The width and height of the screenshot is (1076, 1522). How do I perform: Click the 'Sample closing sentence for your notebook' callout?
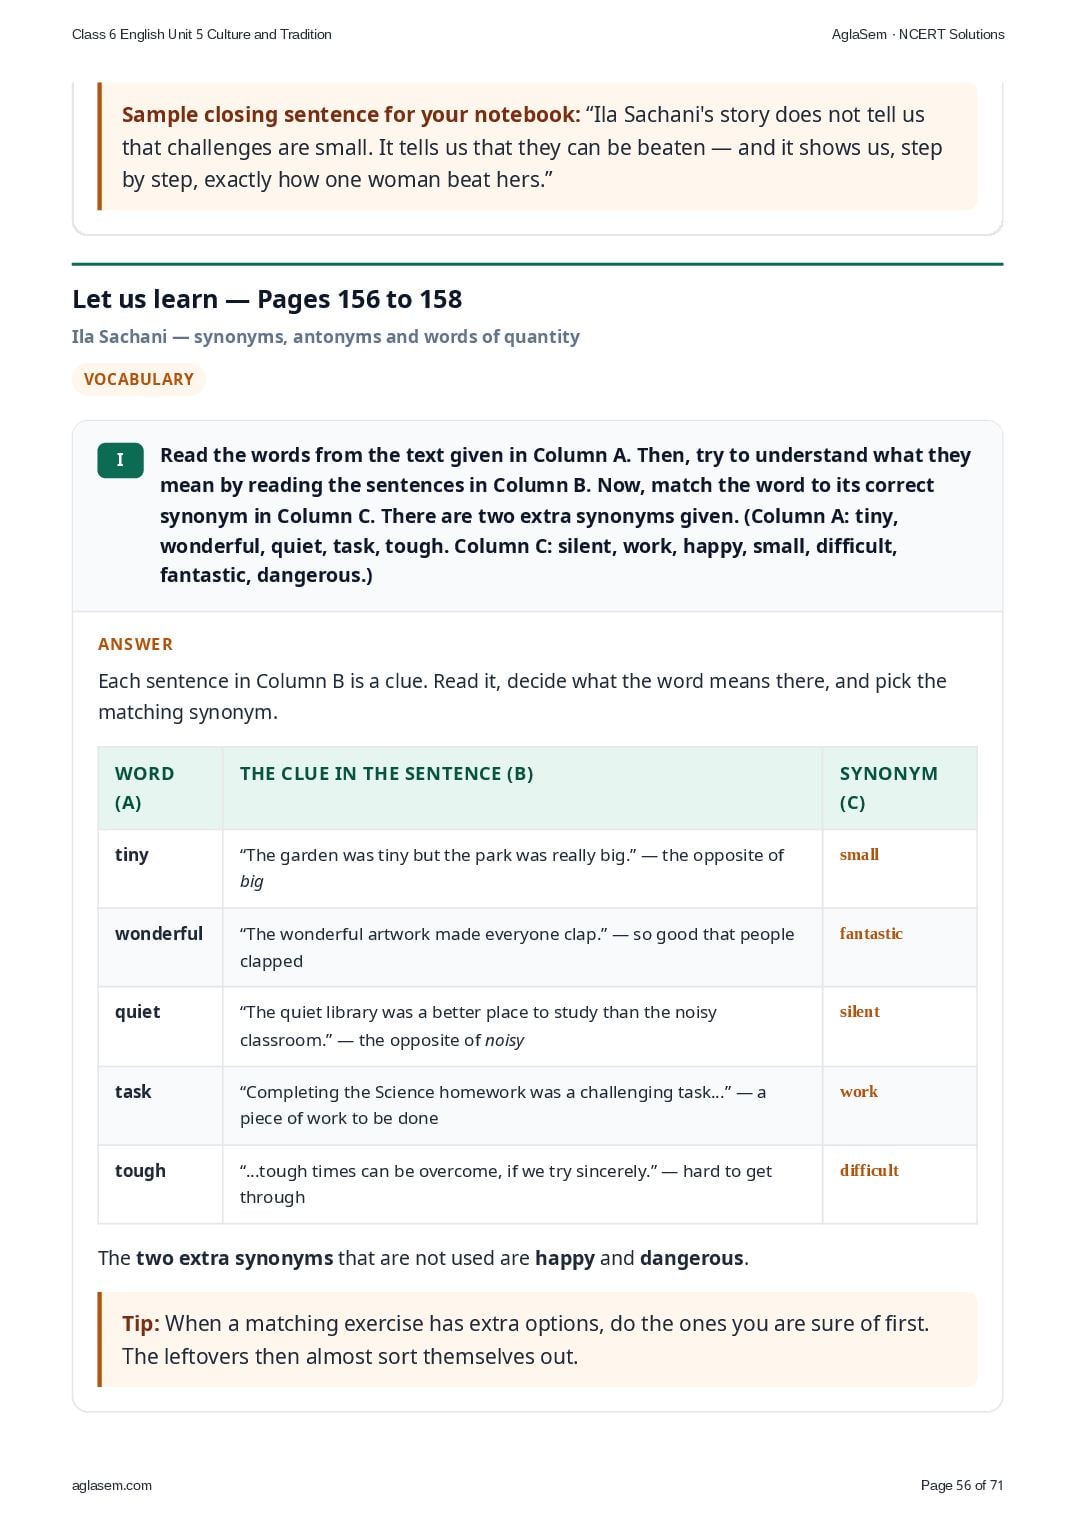click(538, 147)
